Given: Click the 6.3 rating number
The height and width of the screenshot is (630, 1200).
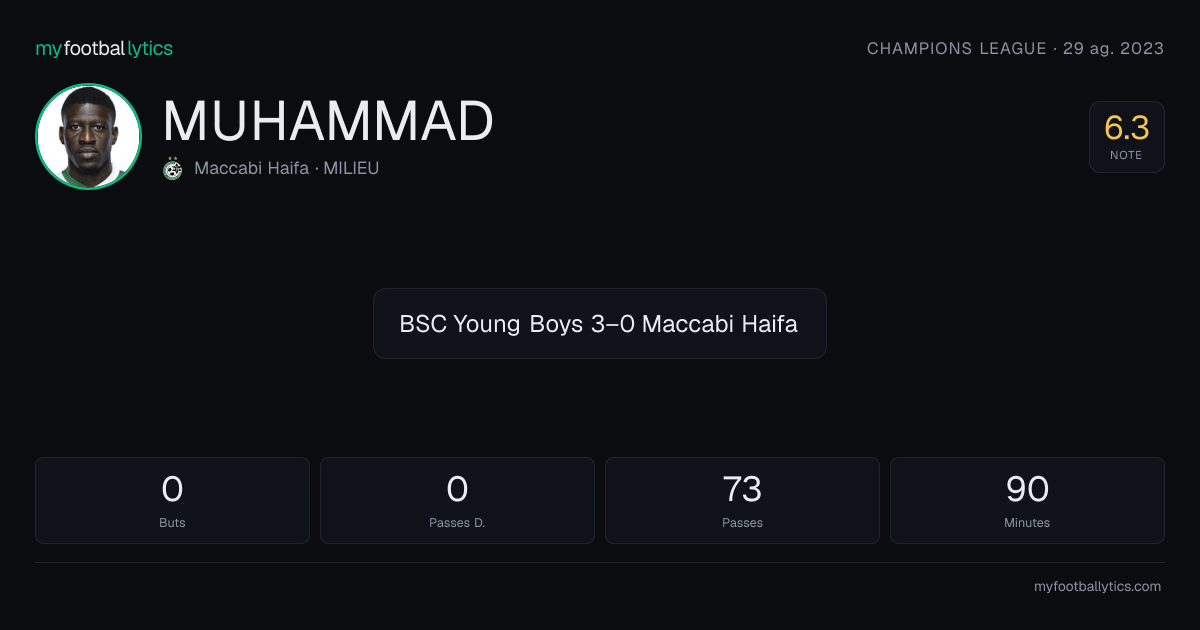Looking at the screenshot, I should tap(1127, 128).
